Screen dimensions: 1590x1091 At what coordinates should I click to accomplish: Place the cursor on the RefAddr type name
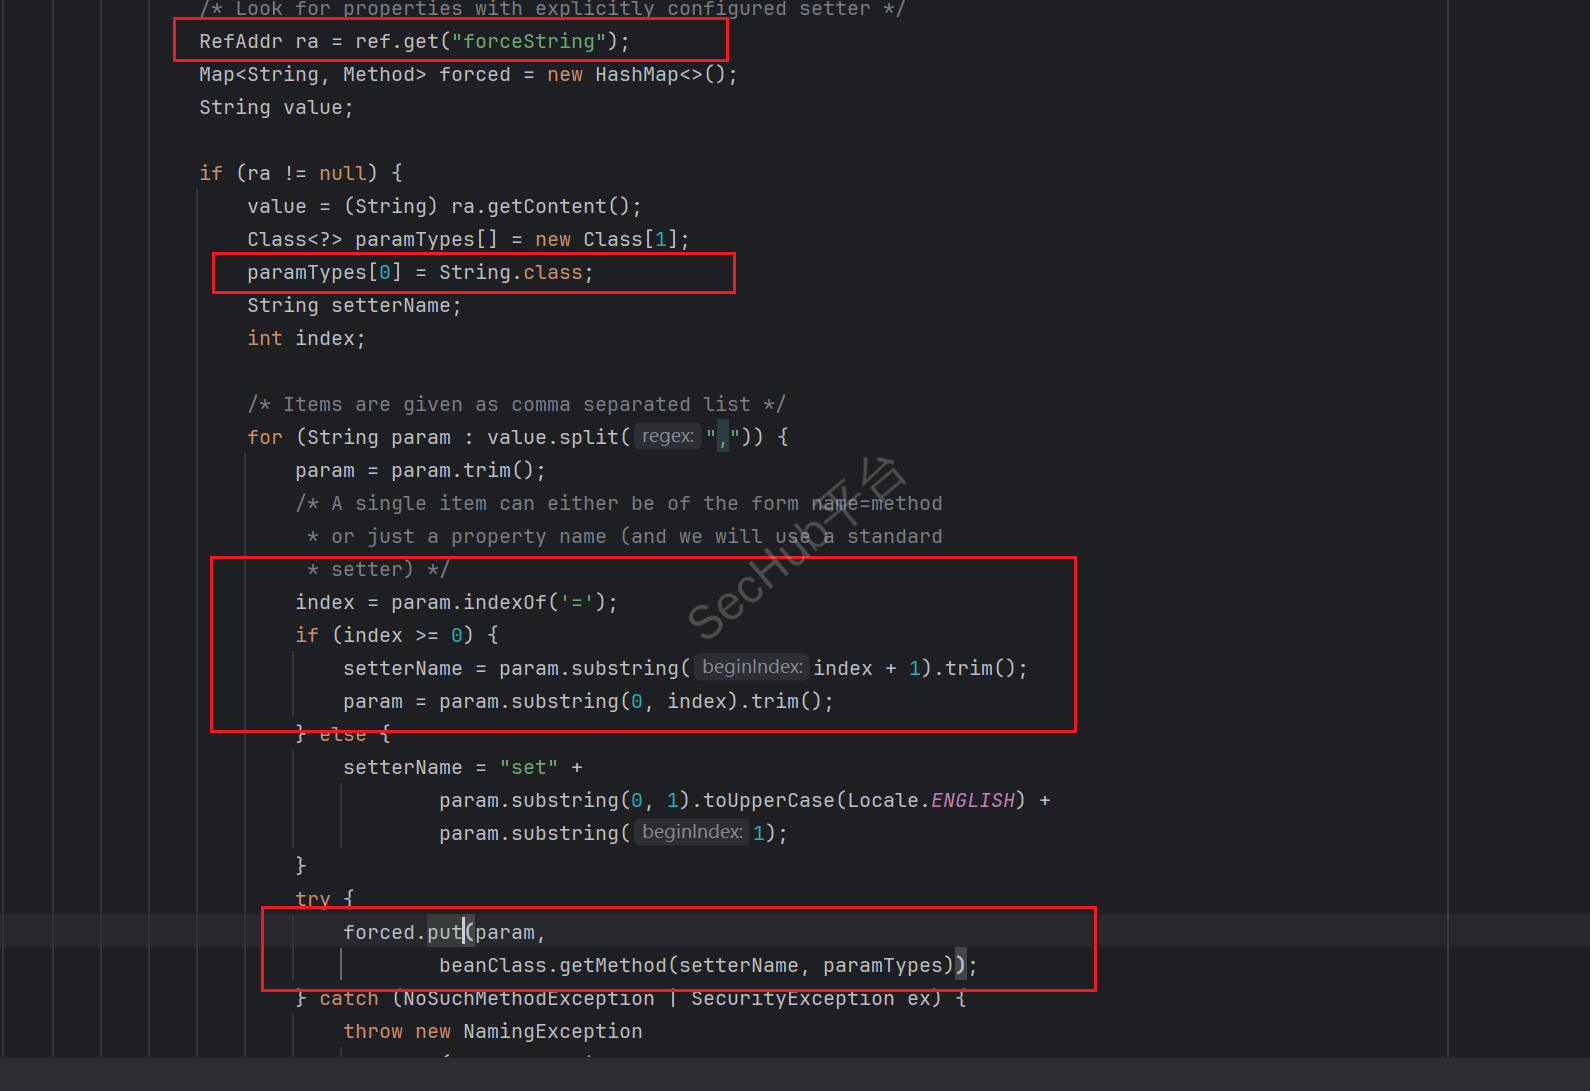tap(240, 41)
